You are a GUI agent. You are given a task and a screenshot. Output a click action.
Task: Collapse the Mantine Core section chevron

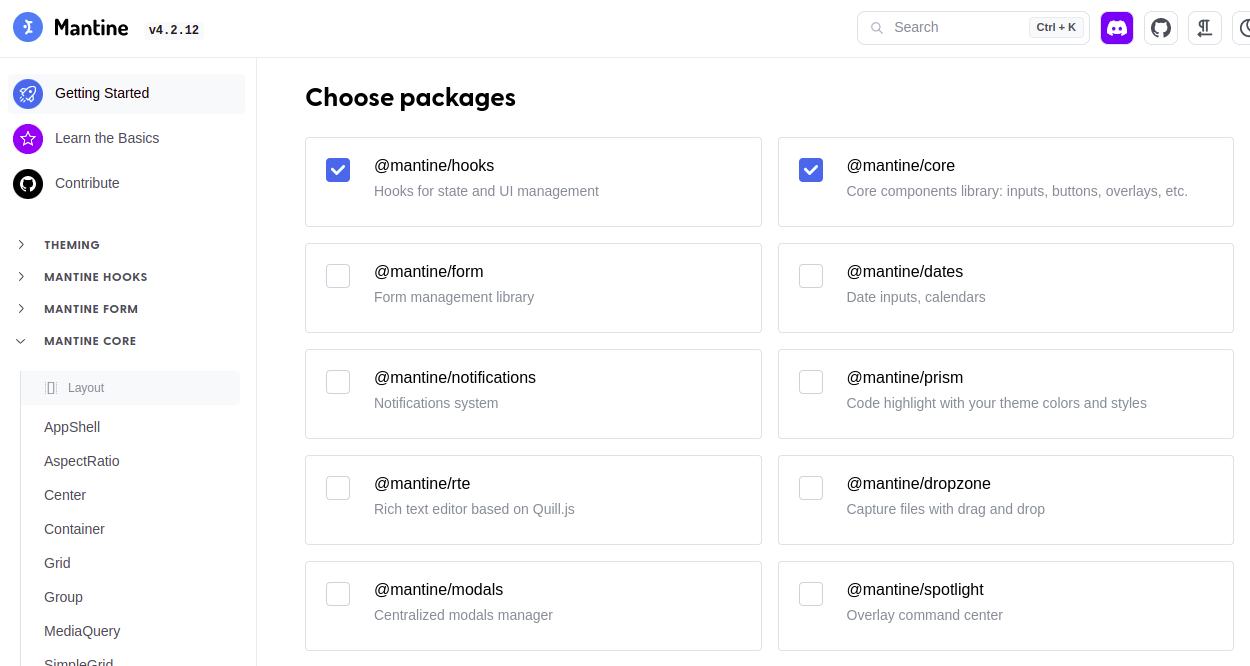(21, 341)
